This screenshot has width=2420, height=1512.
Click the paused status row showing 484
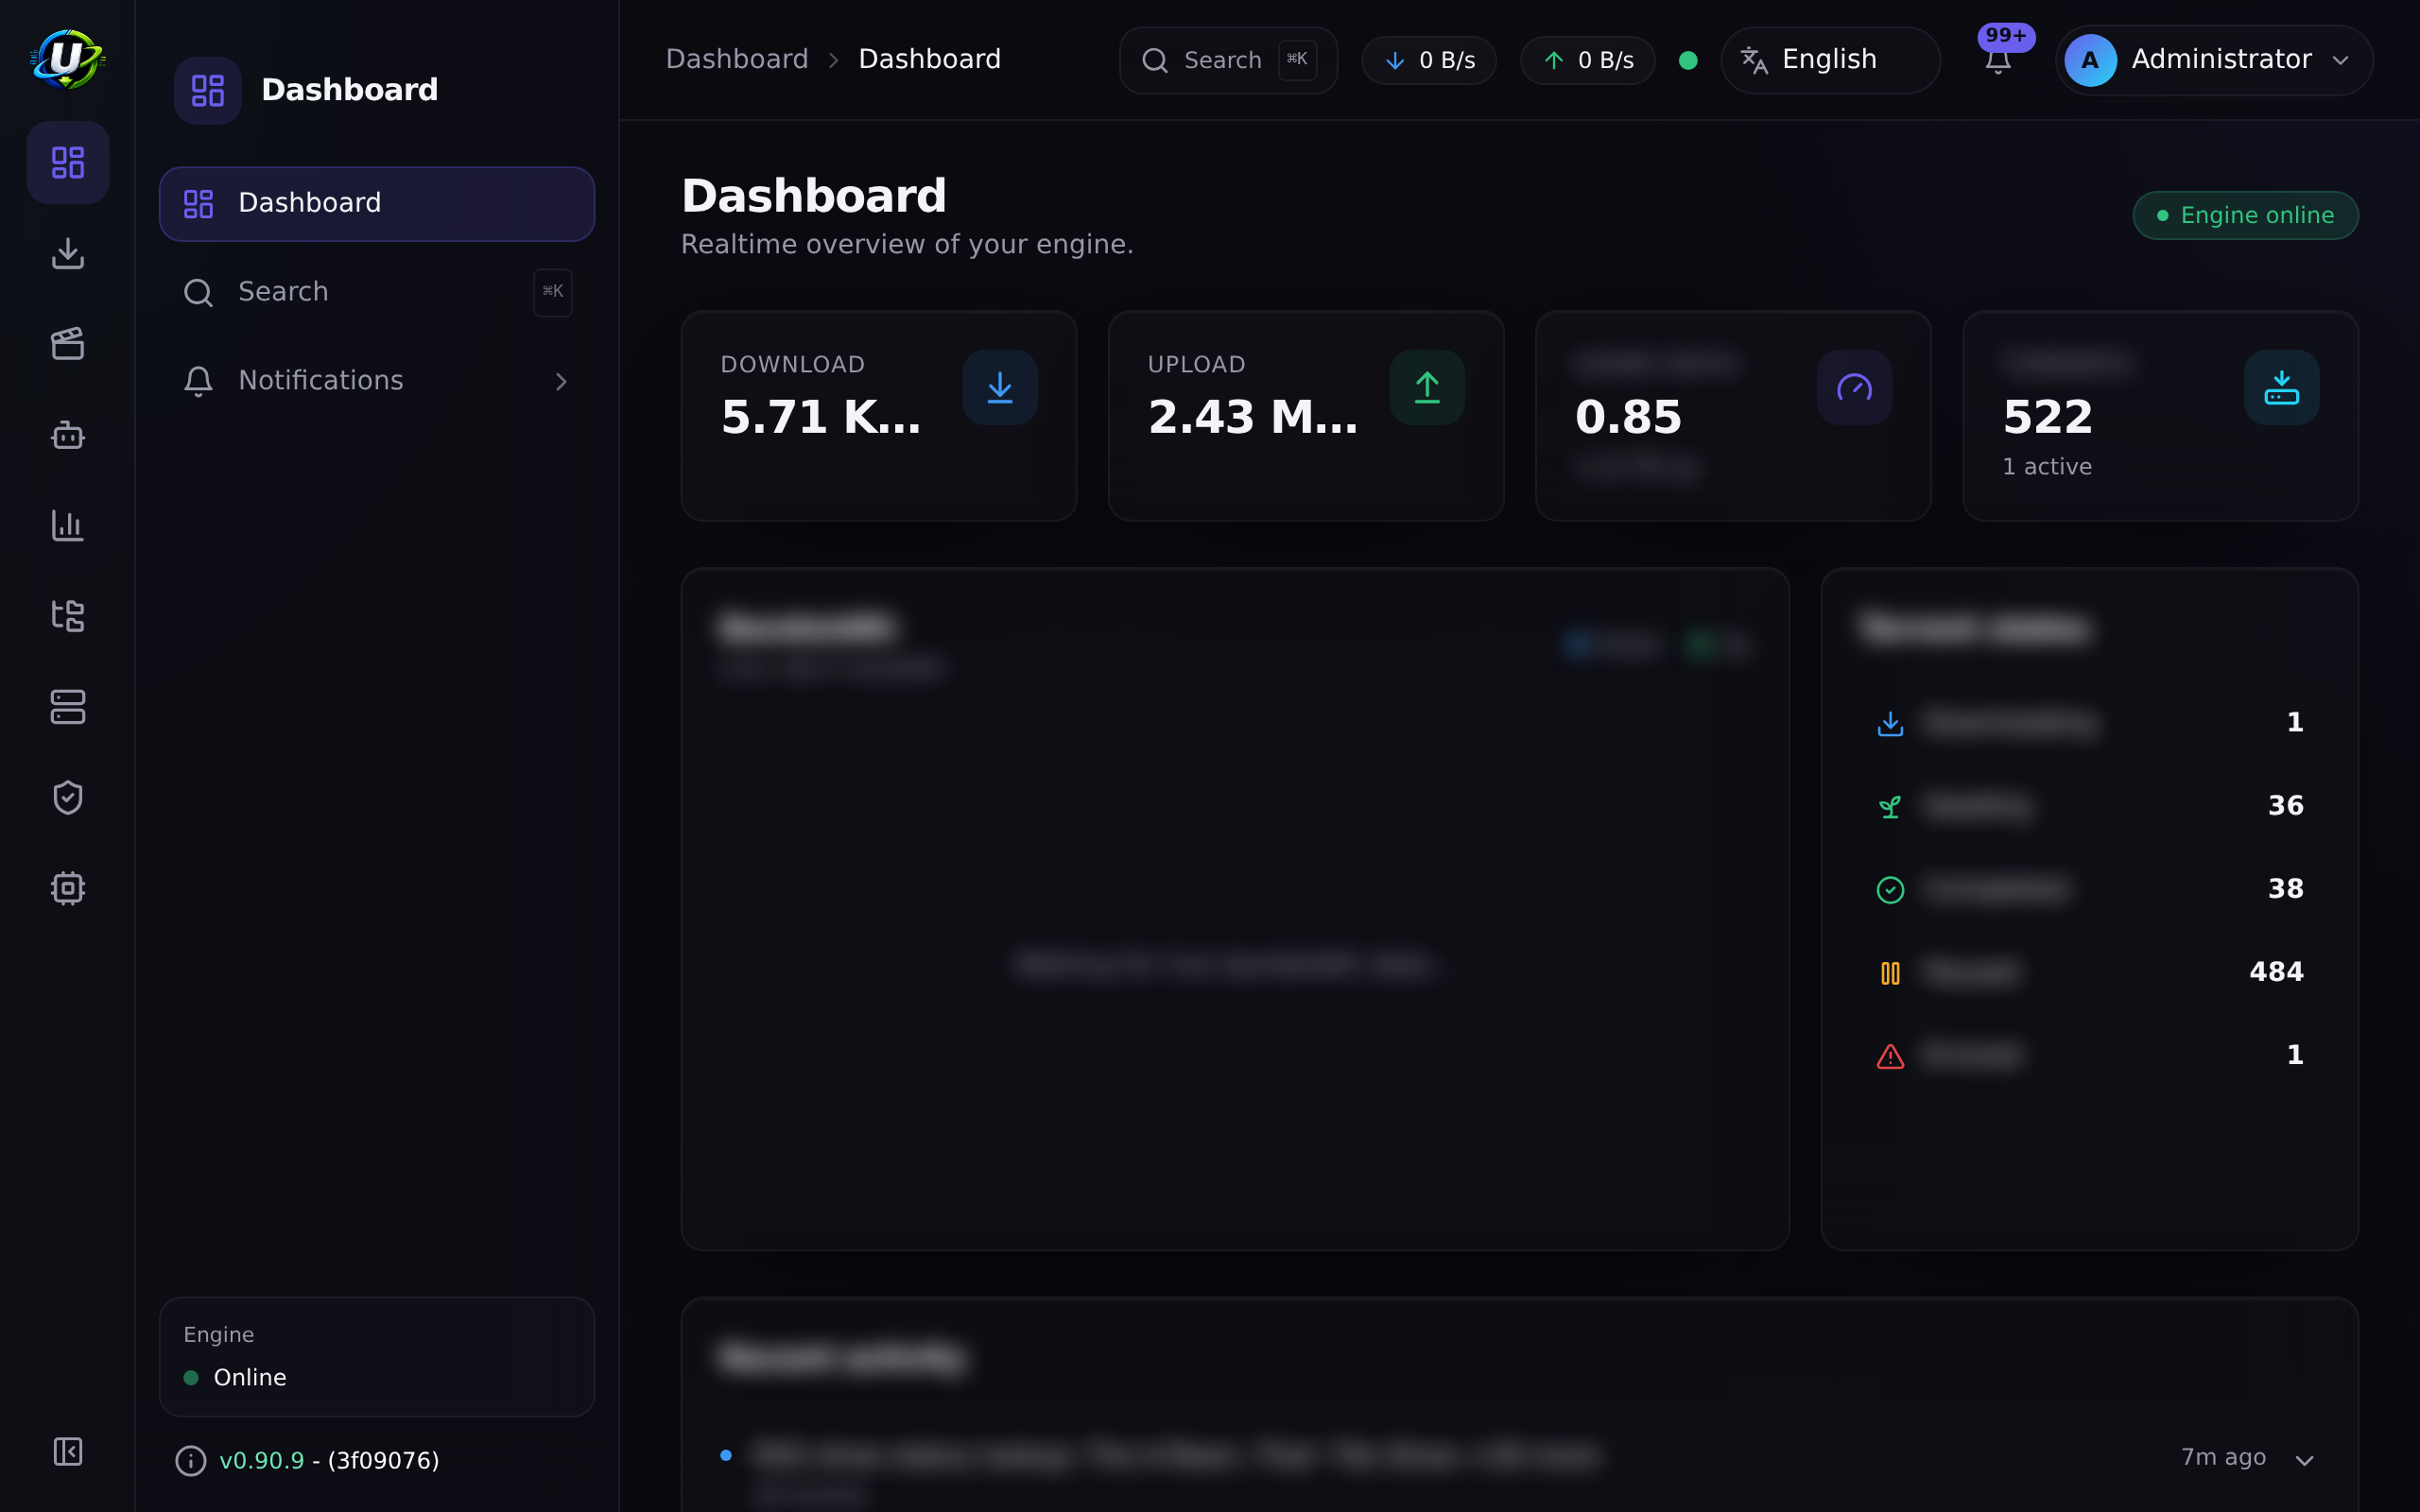[x=2089, y=972]
